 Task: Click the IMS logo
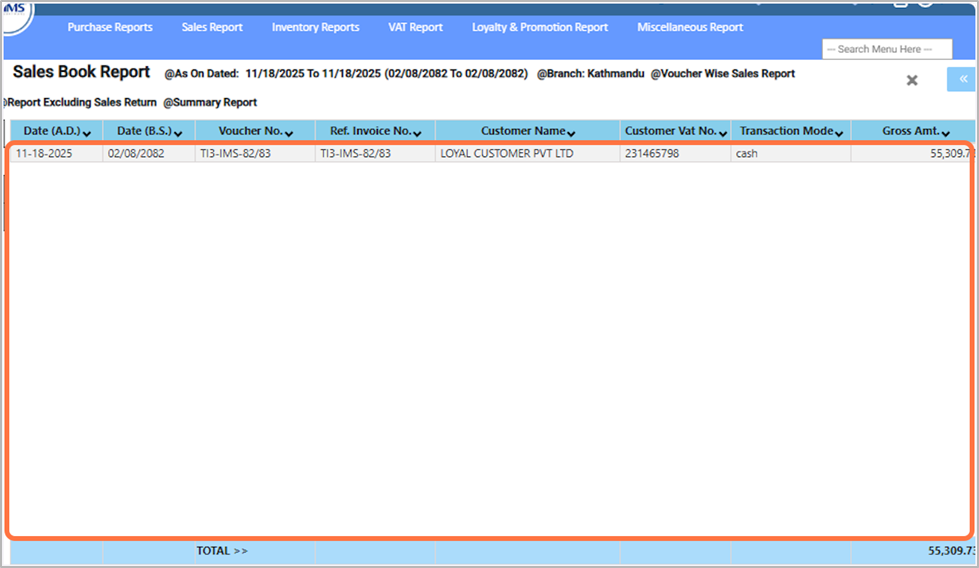click(x=16, y=8)
